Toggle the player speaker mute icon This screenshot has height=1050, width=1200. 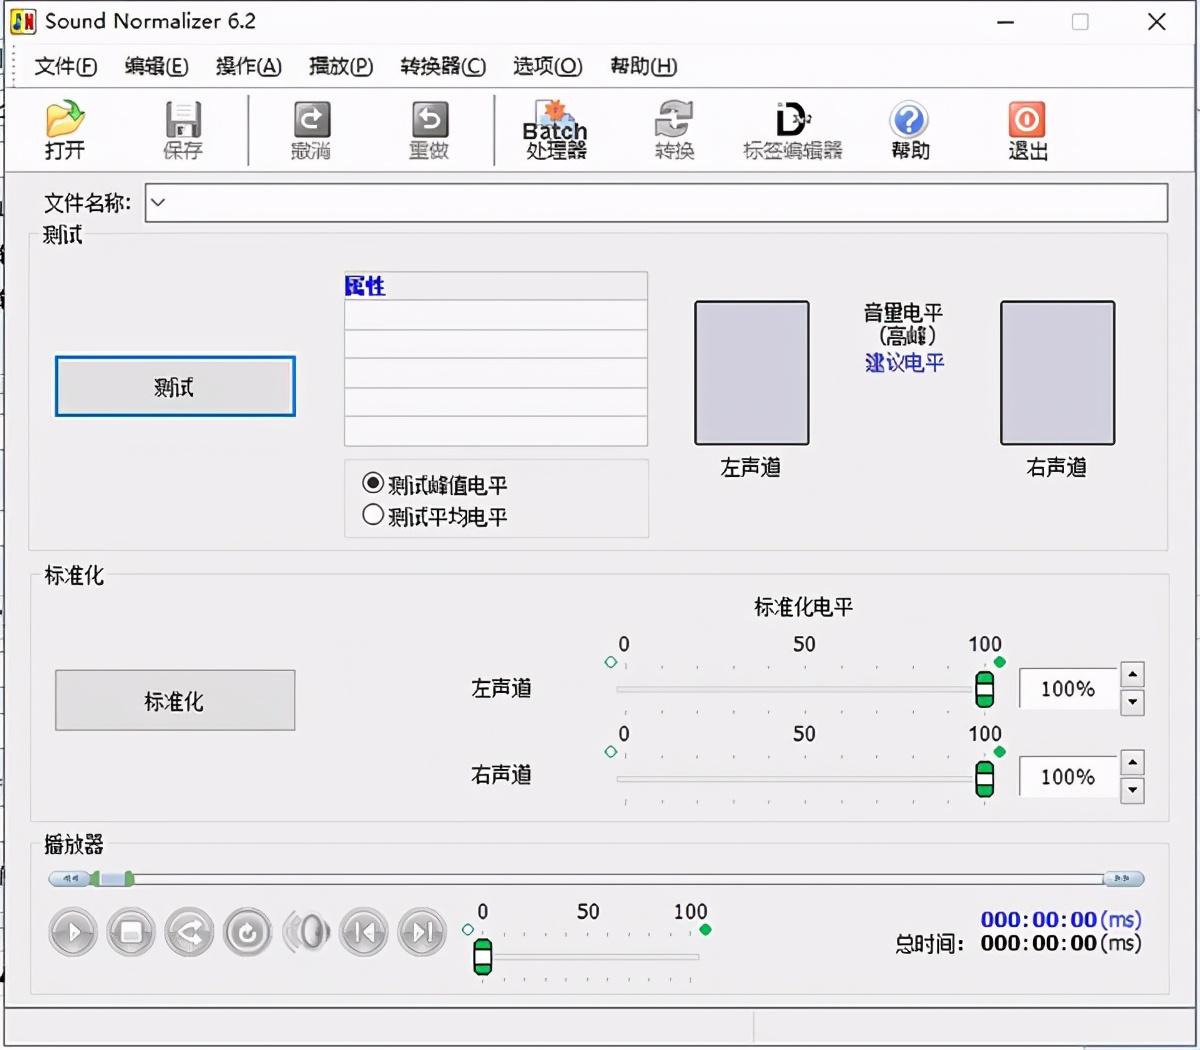[306, 933]
